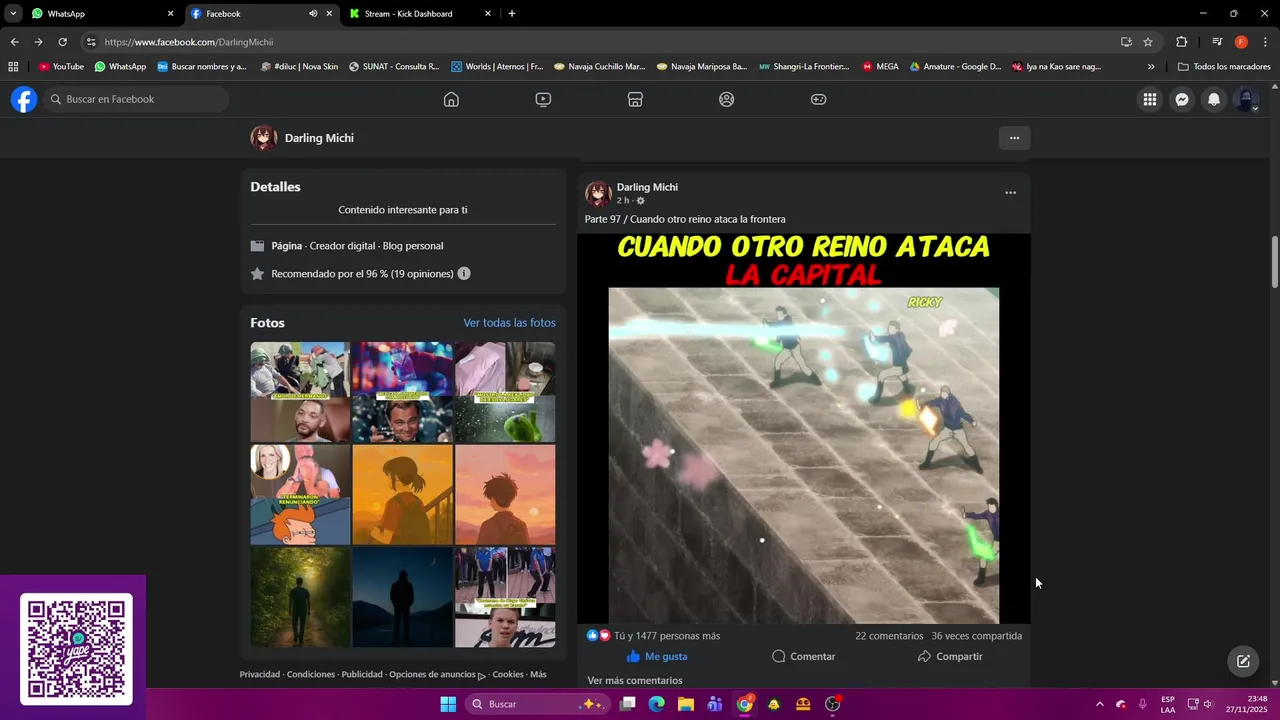Click Ver más comentarios
This screenshot has height=720, width=1280.
(x=635, y=680)
